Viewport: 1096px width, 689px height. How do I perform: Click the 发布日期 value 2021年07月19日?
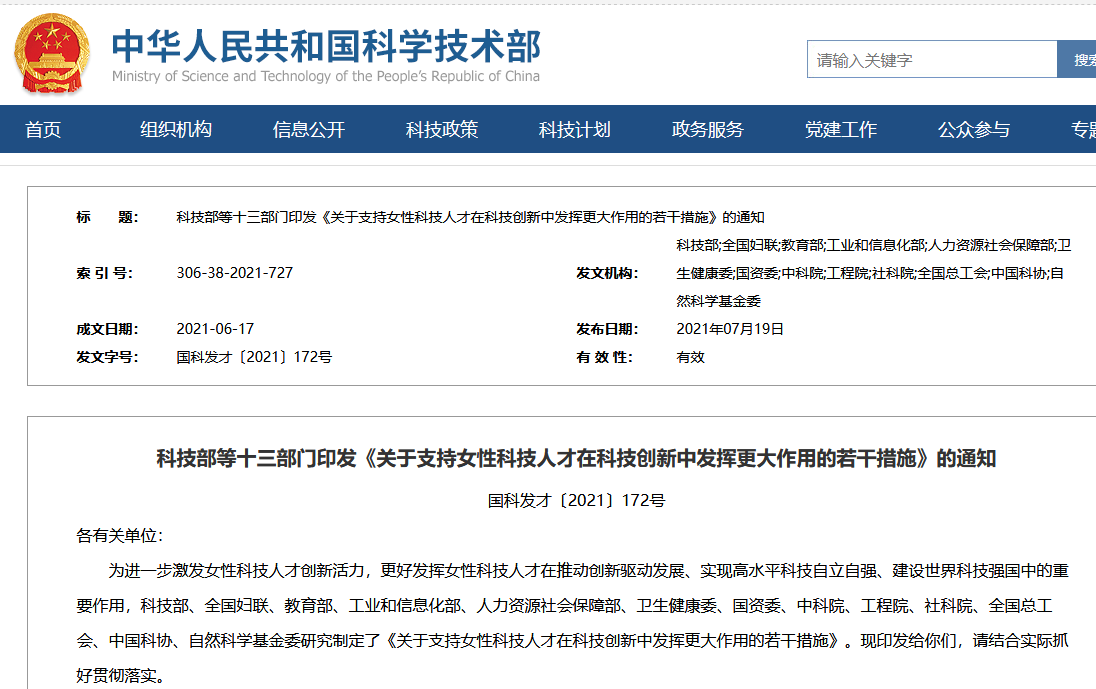(x=730, y=329)
